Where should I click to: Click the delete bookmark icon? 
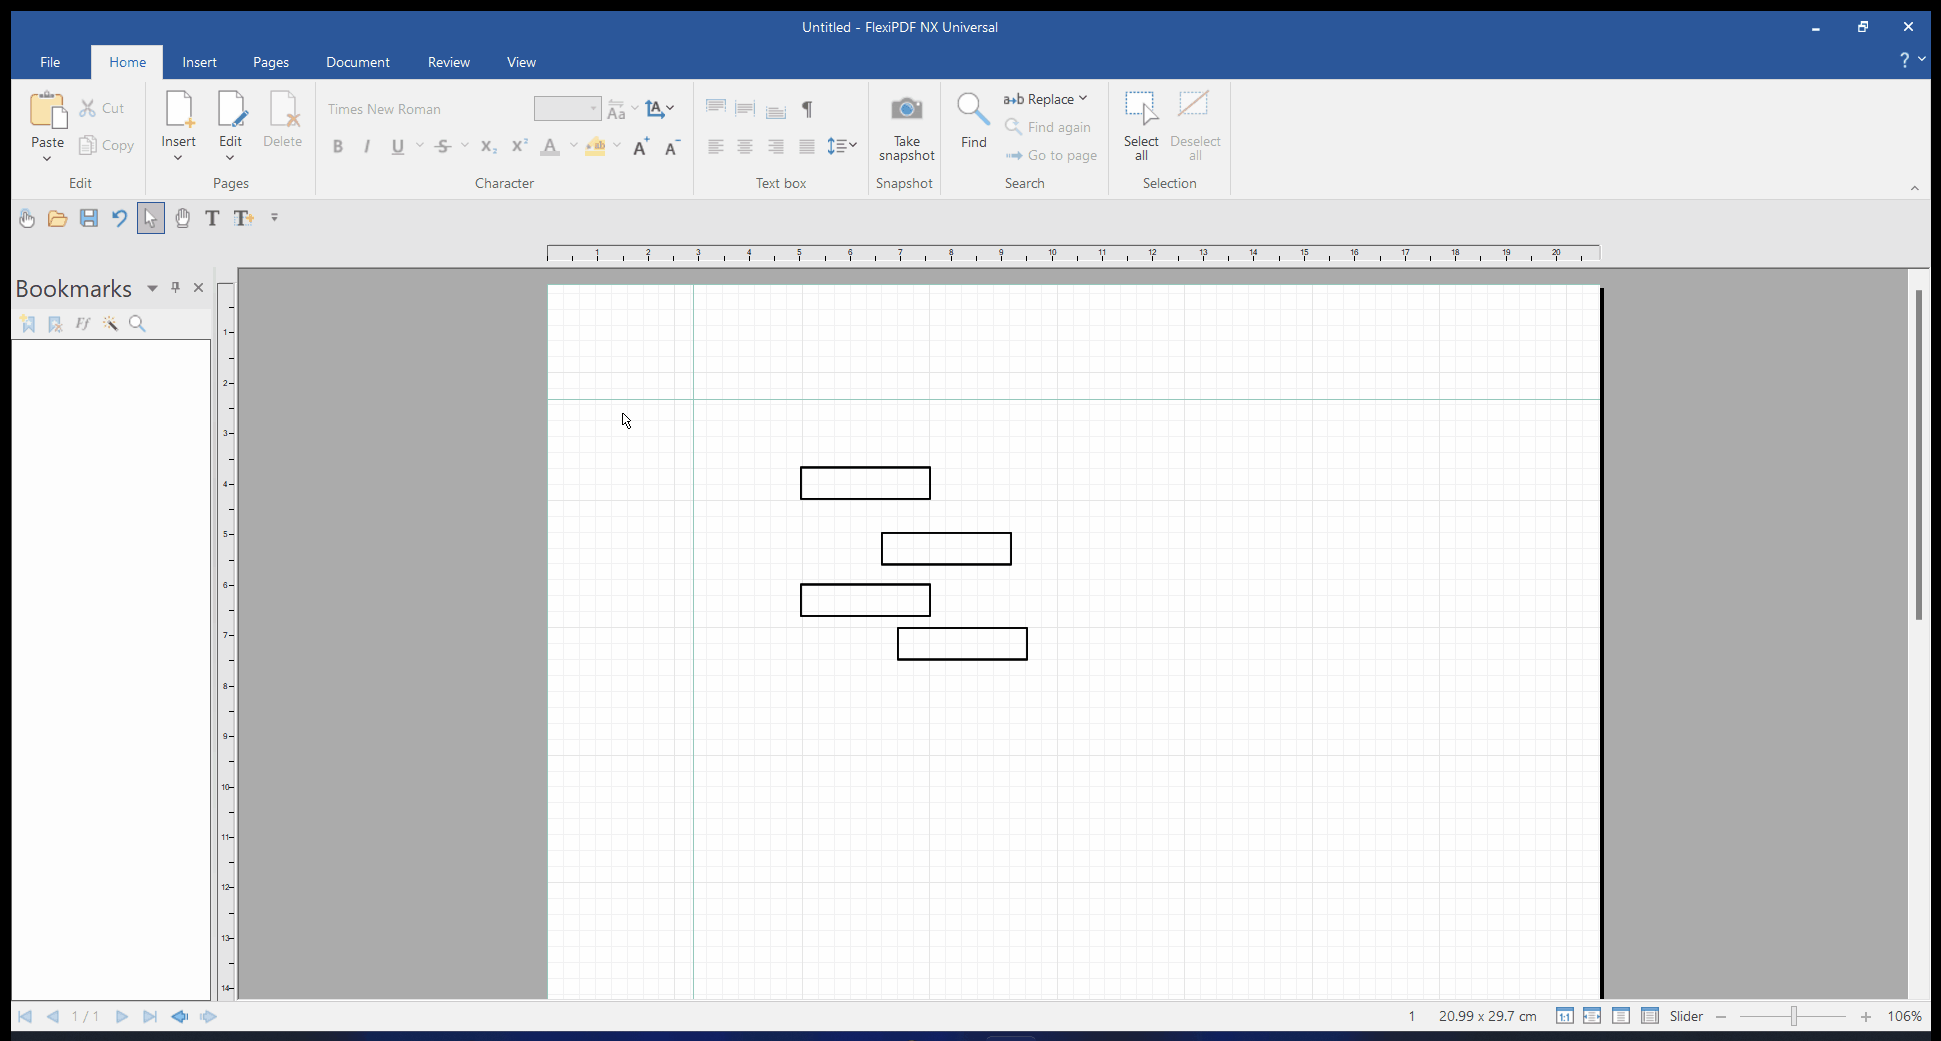click(55, 324)
